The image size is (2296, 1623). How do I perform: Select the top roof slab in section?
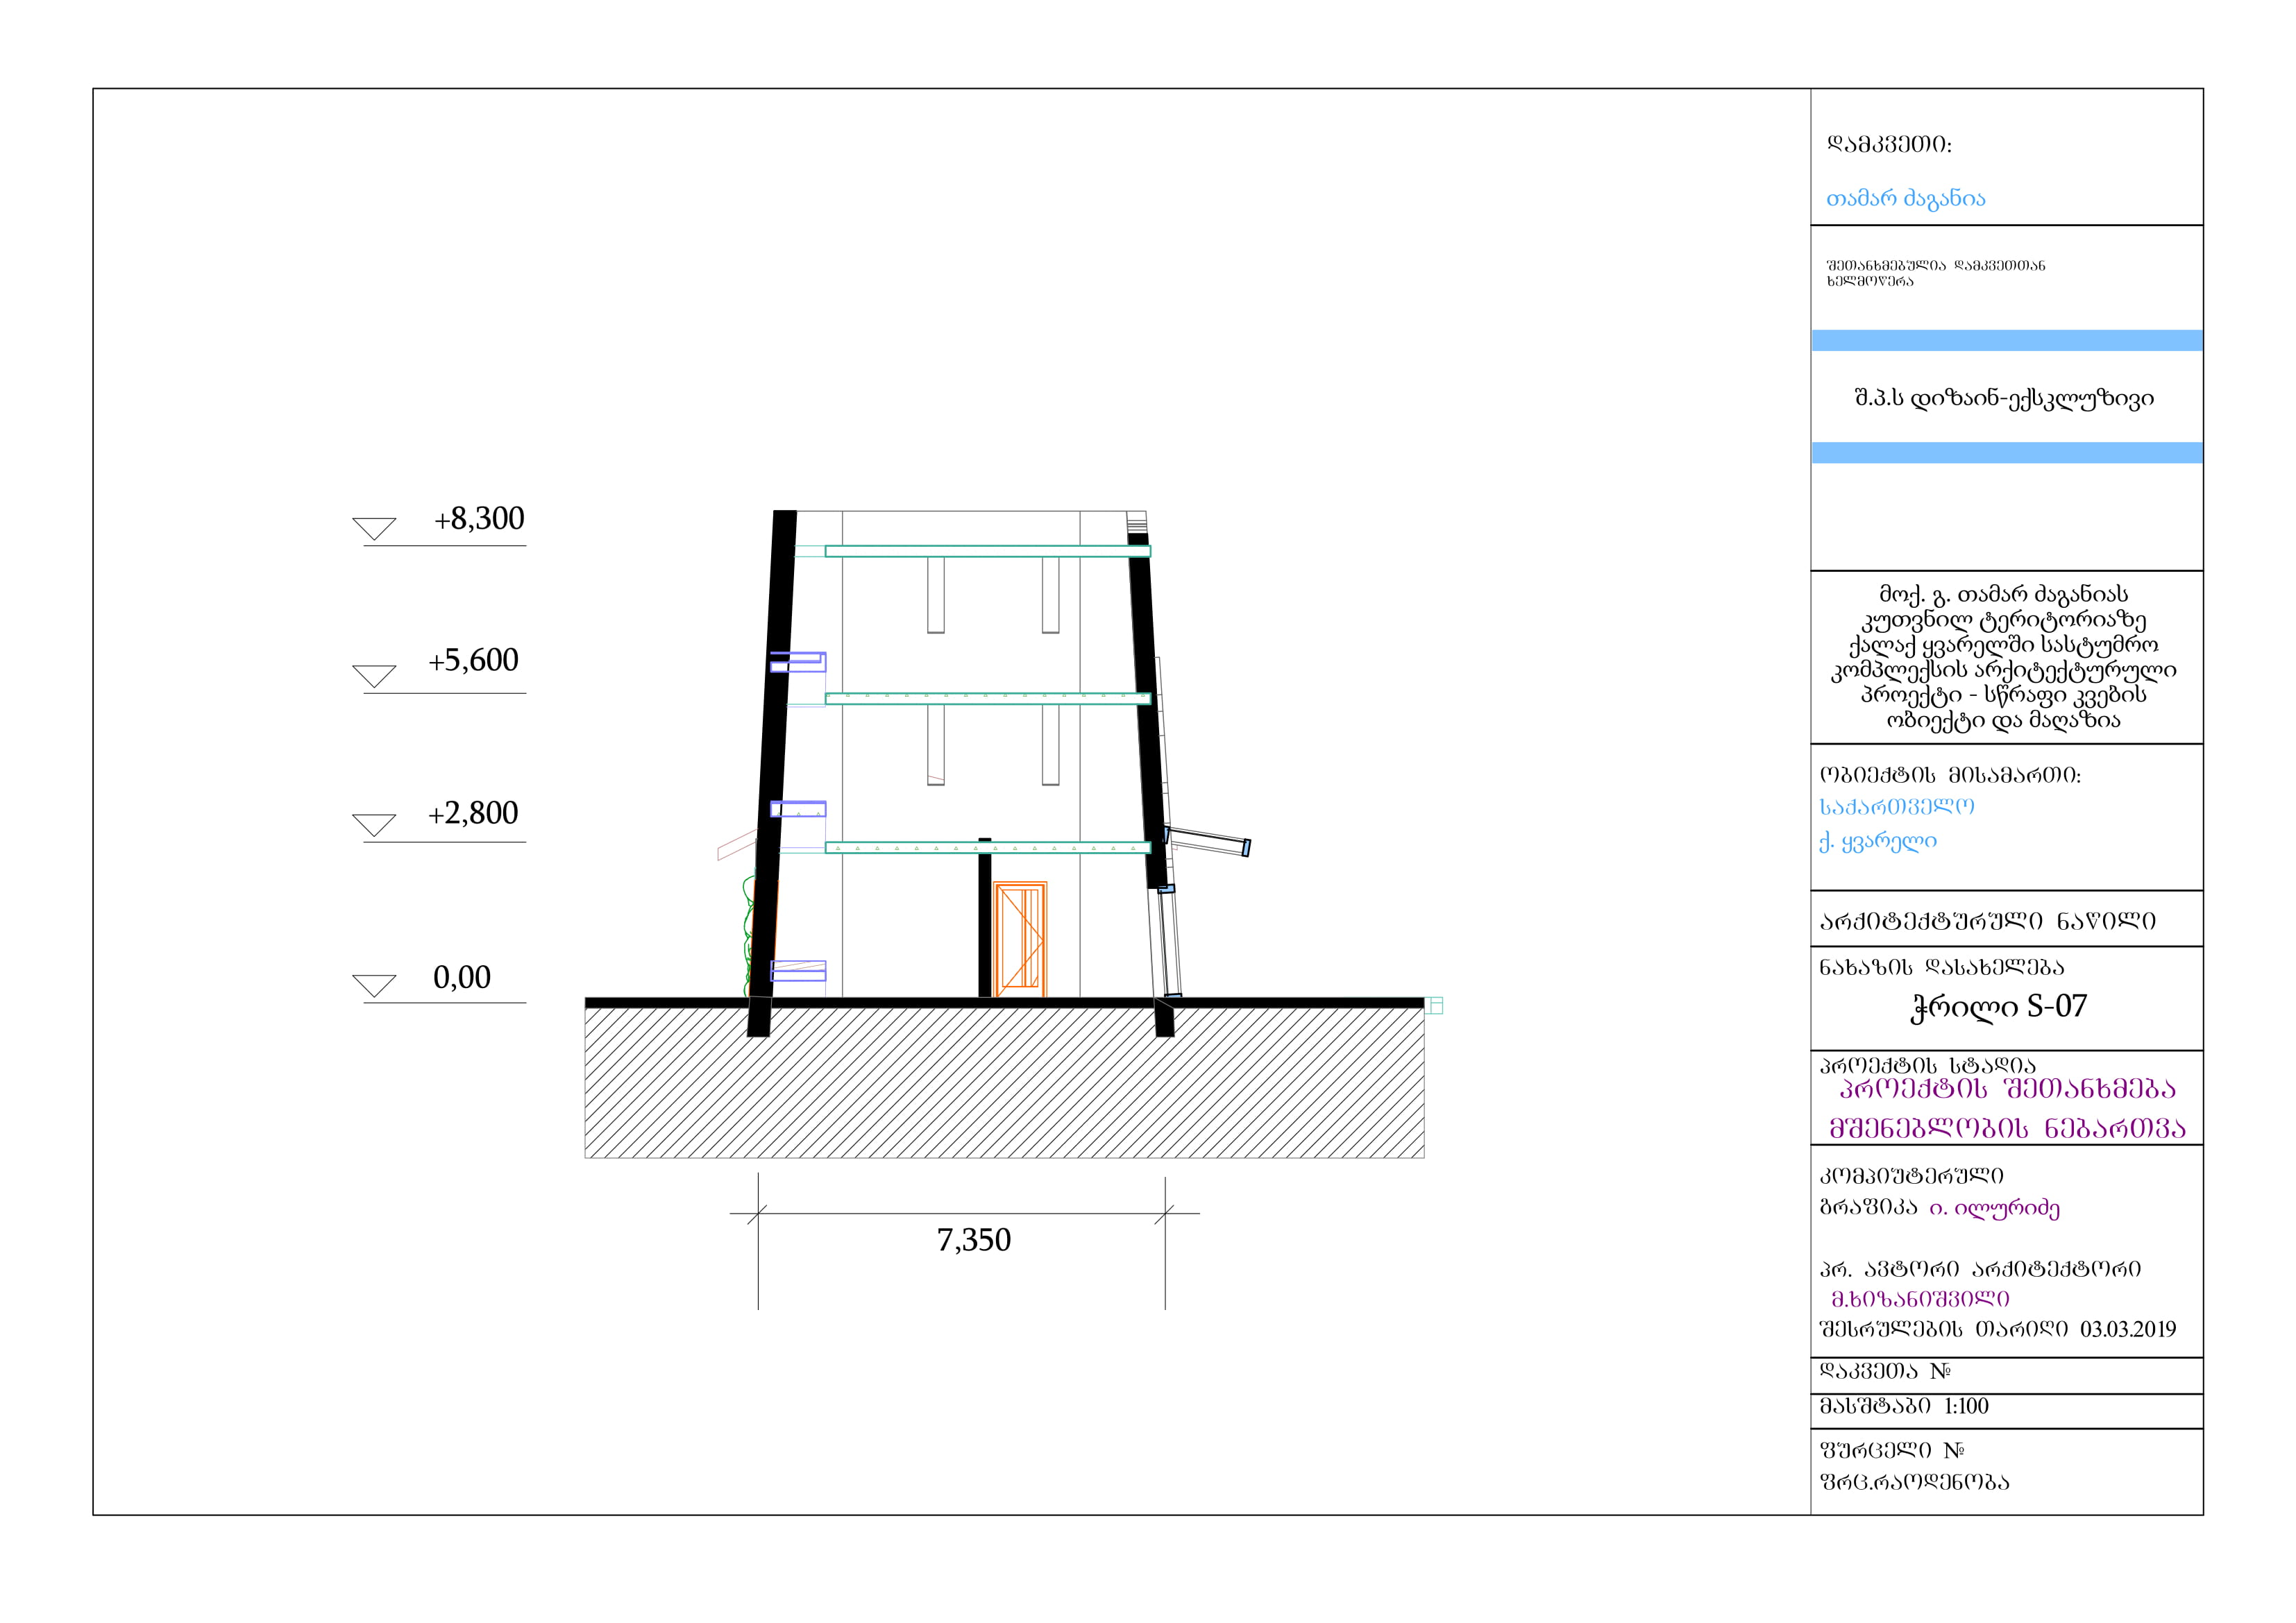[987, 551]
